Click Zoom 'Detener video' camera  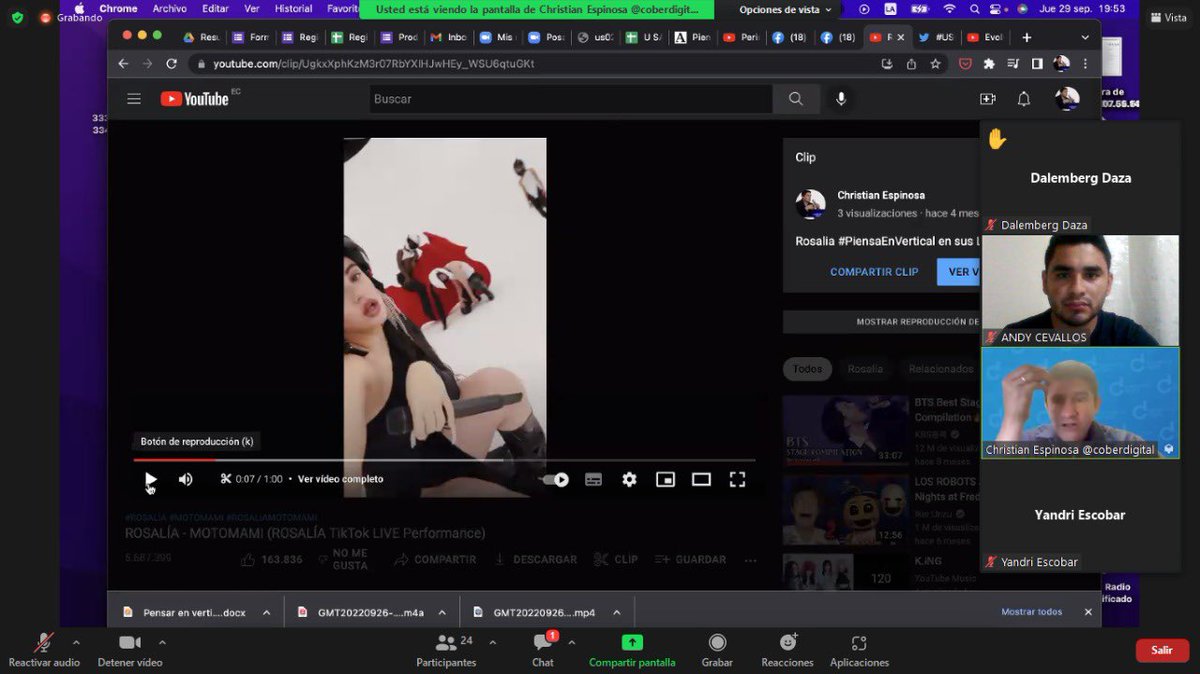pos(130,649)
